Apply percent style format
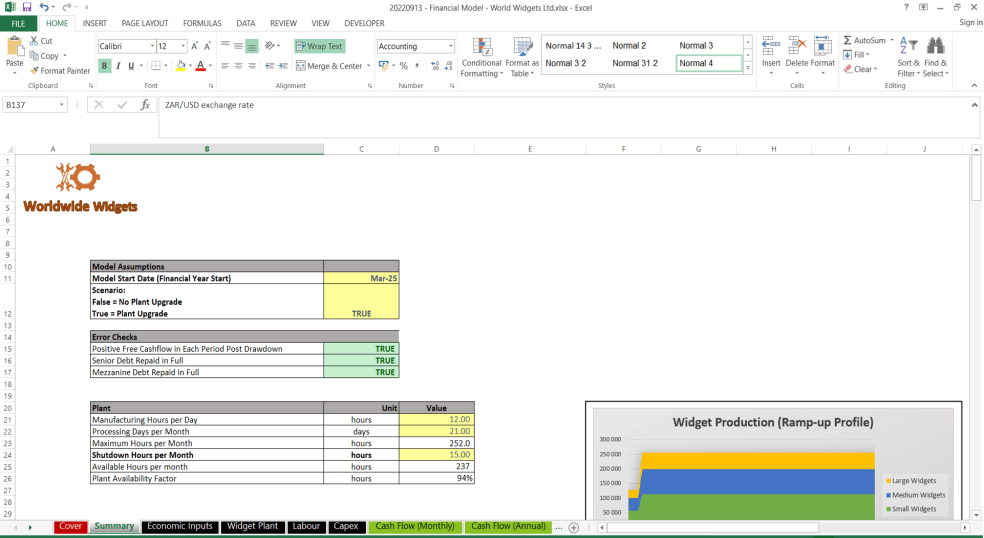Screen dimensions: 984x538 [x=404, y=65]
